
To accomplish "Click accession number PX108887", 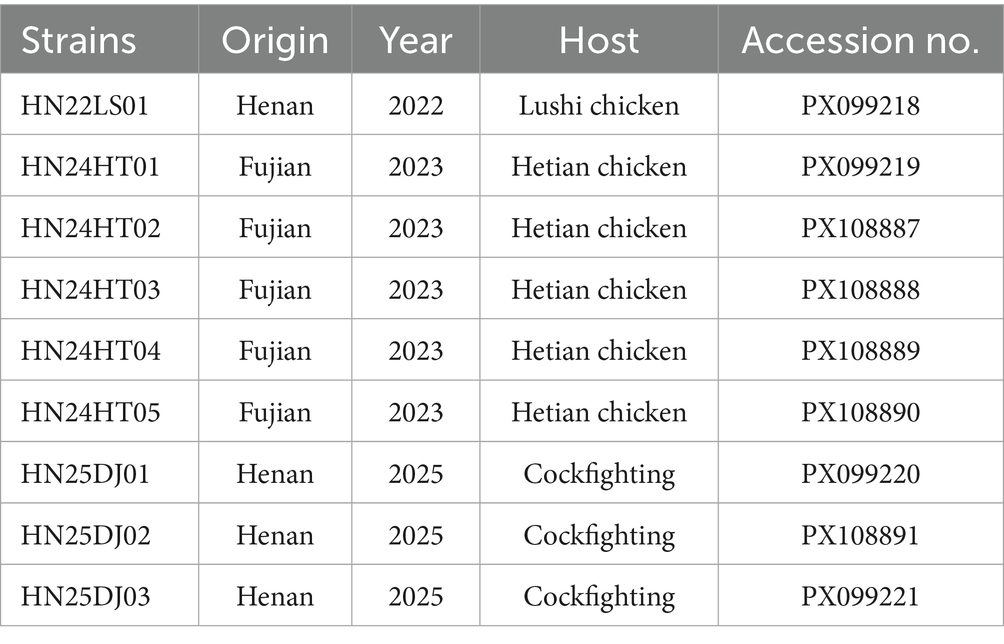I will point(860,228).
